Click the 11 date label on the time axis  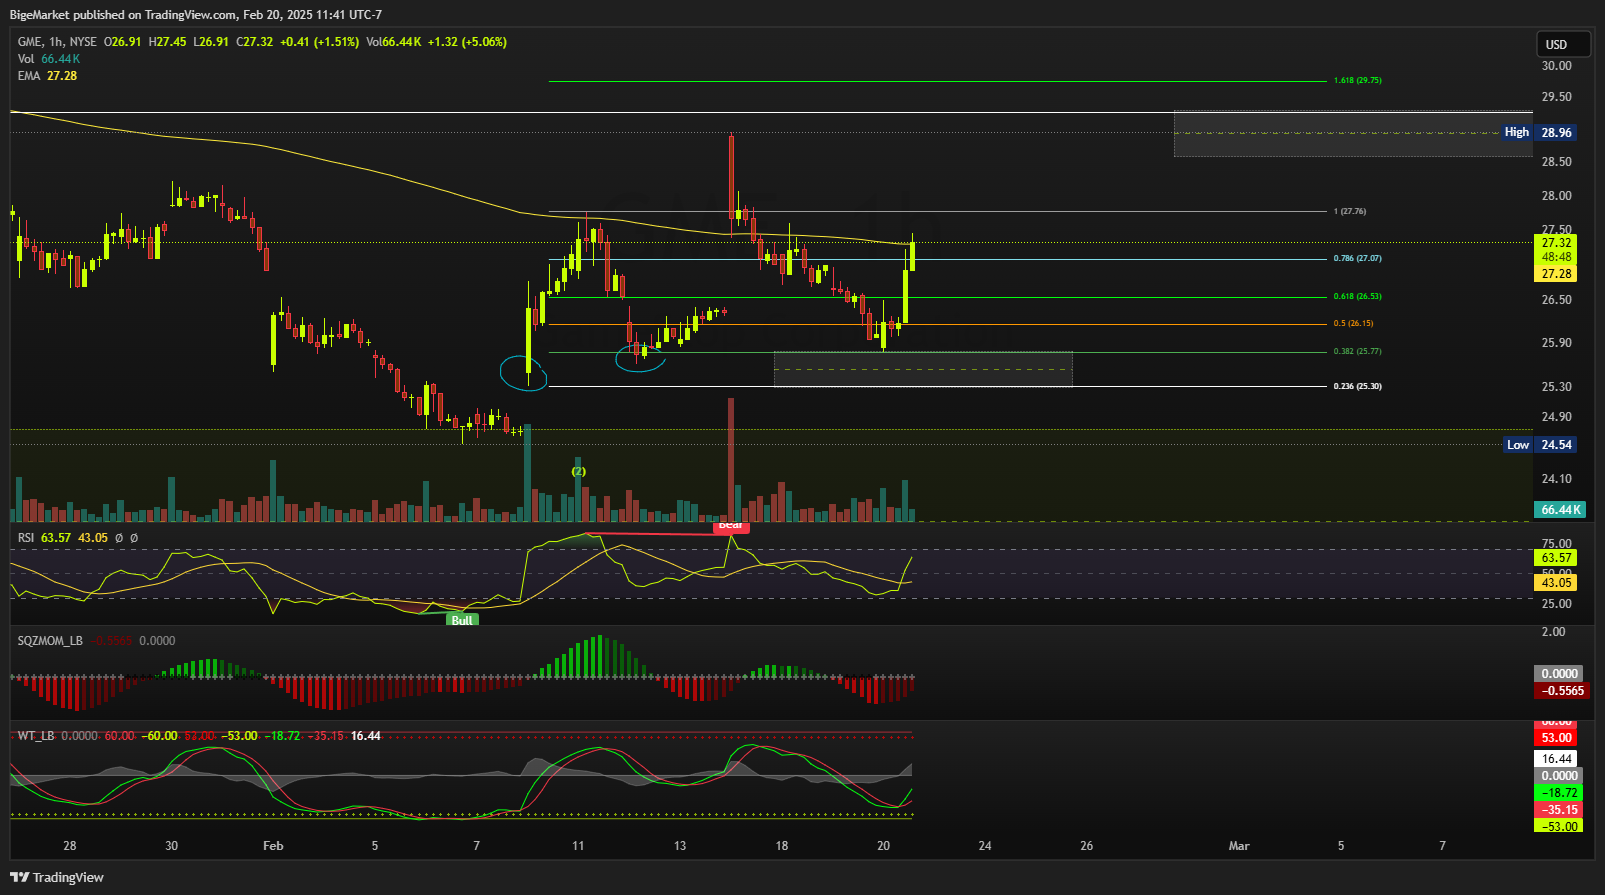(x=578, y=846)
